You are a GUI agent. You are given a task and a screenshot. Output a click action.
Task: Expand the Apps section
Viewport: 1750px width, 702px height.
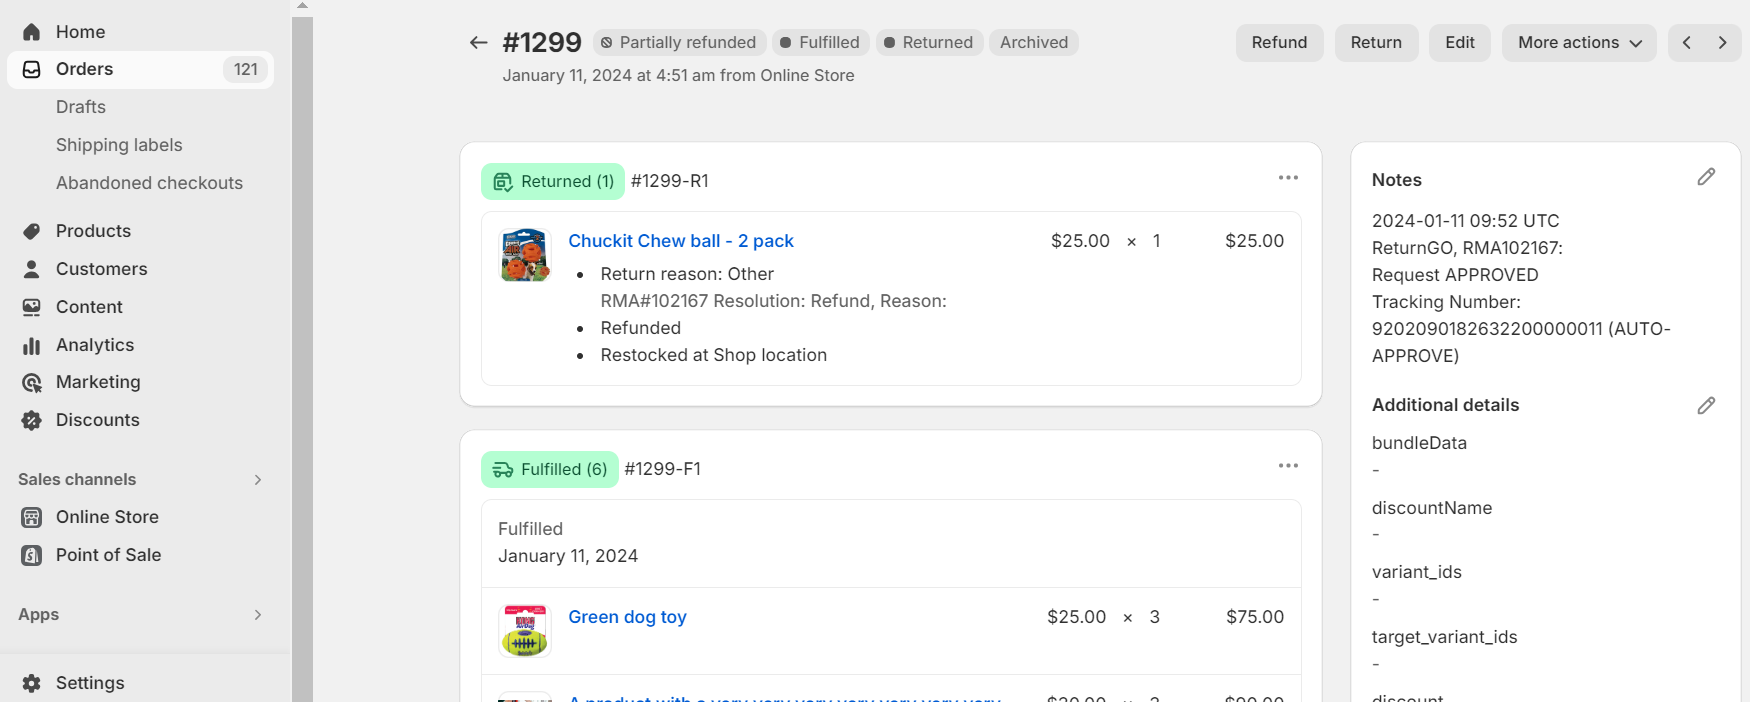(258, 615)
